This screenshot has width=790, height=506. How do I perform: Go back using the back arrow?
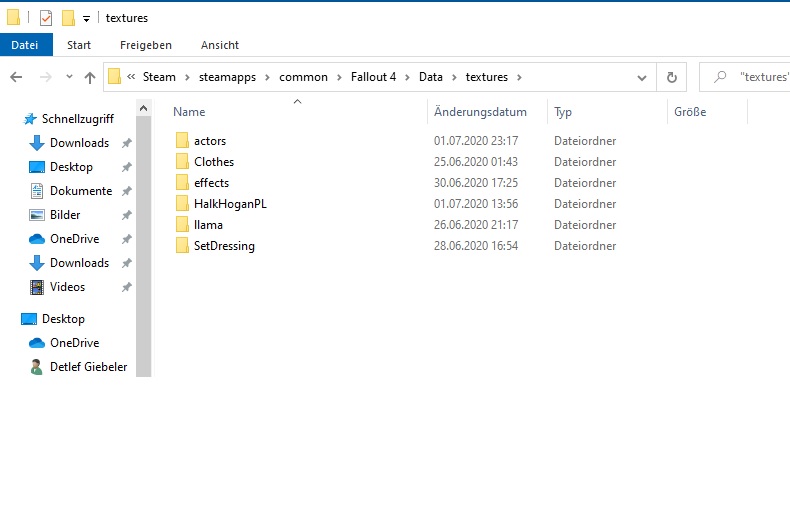click(16, 77)
